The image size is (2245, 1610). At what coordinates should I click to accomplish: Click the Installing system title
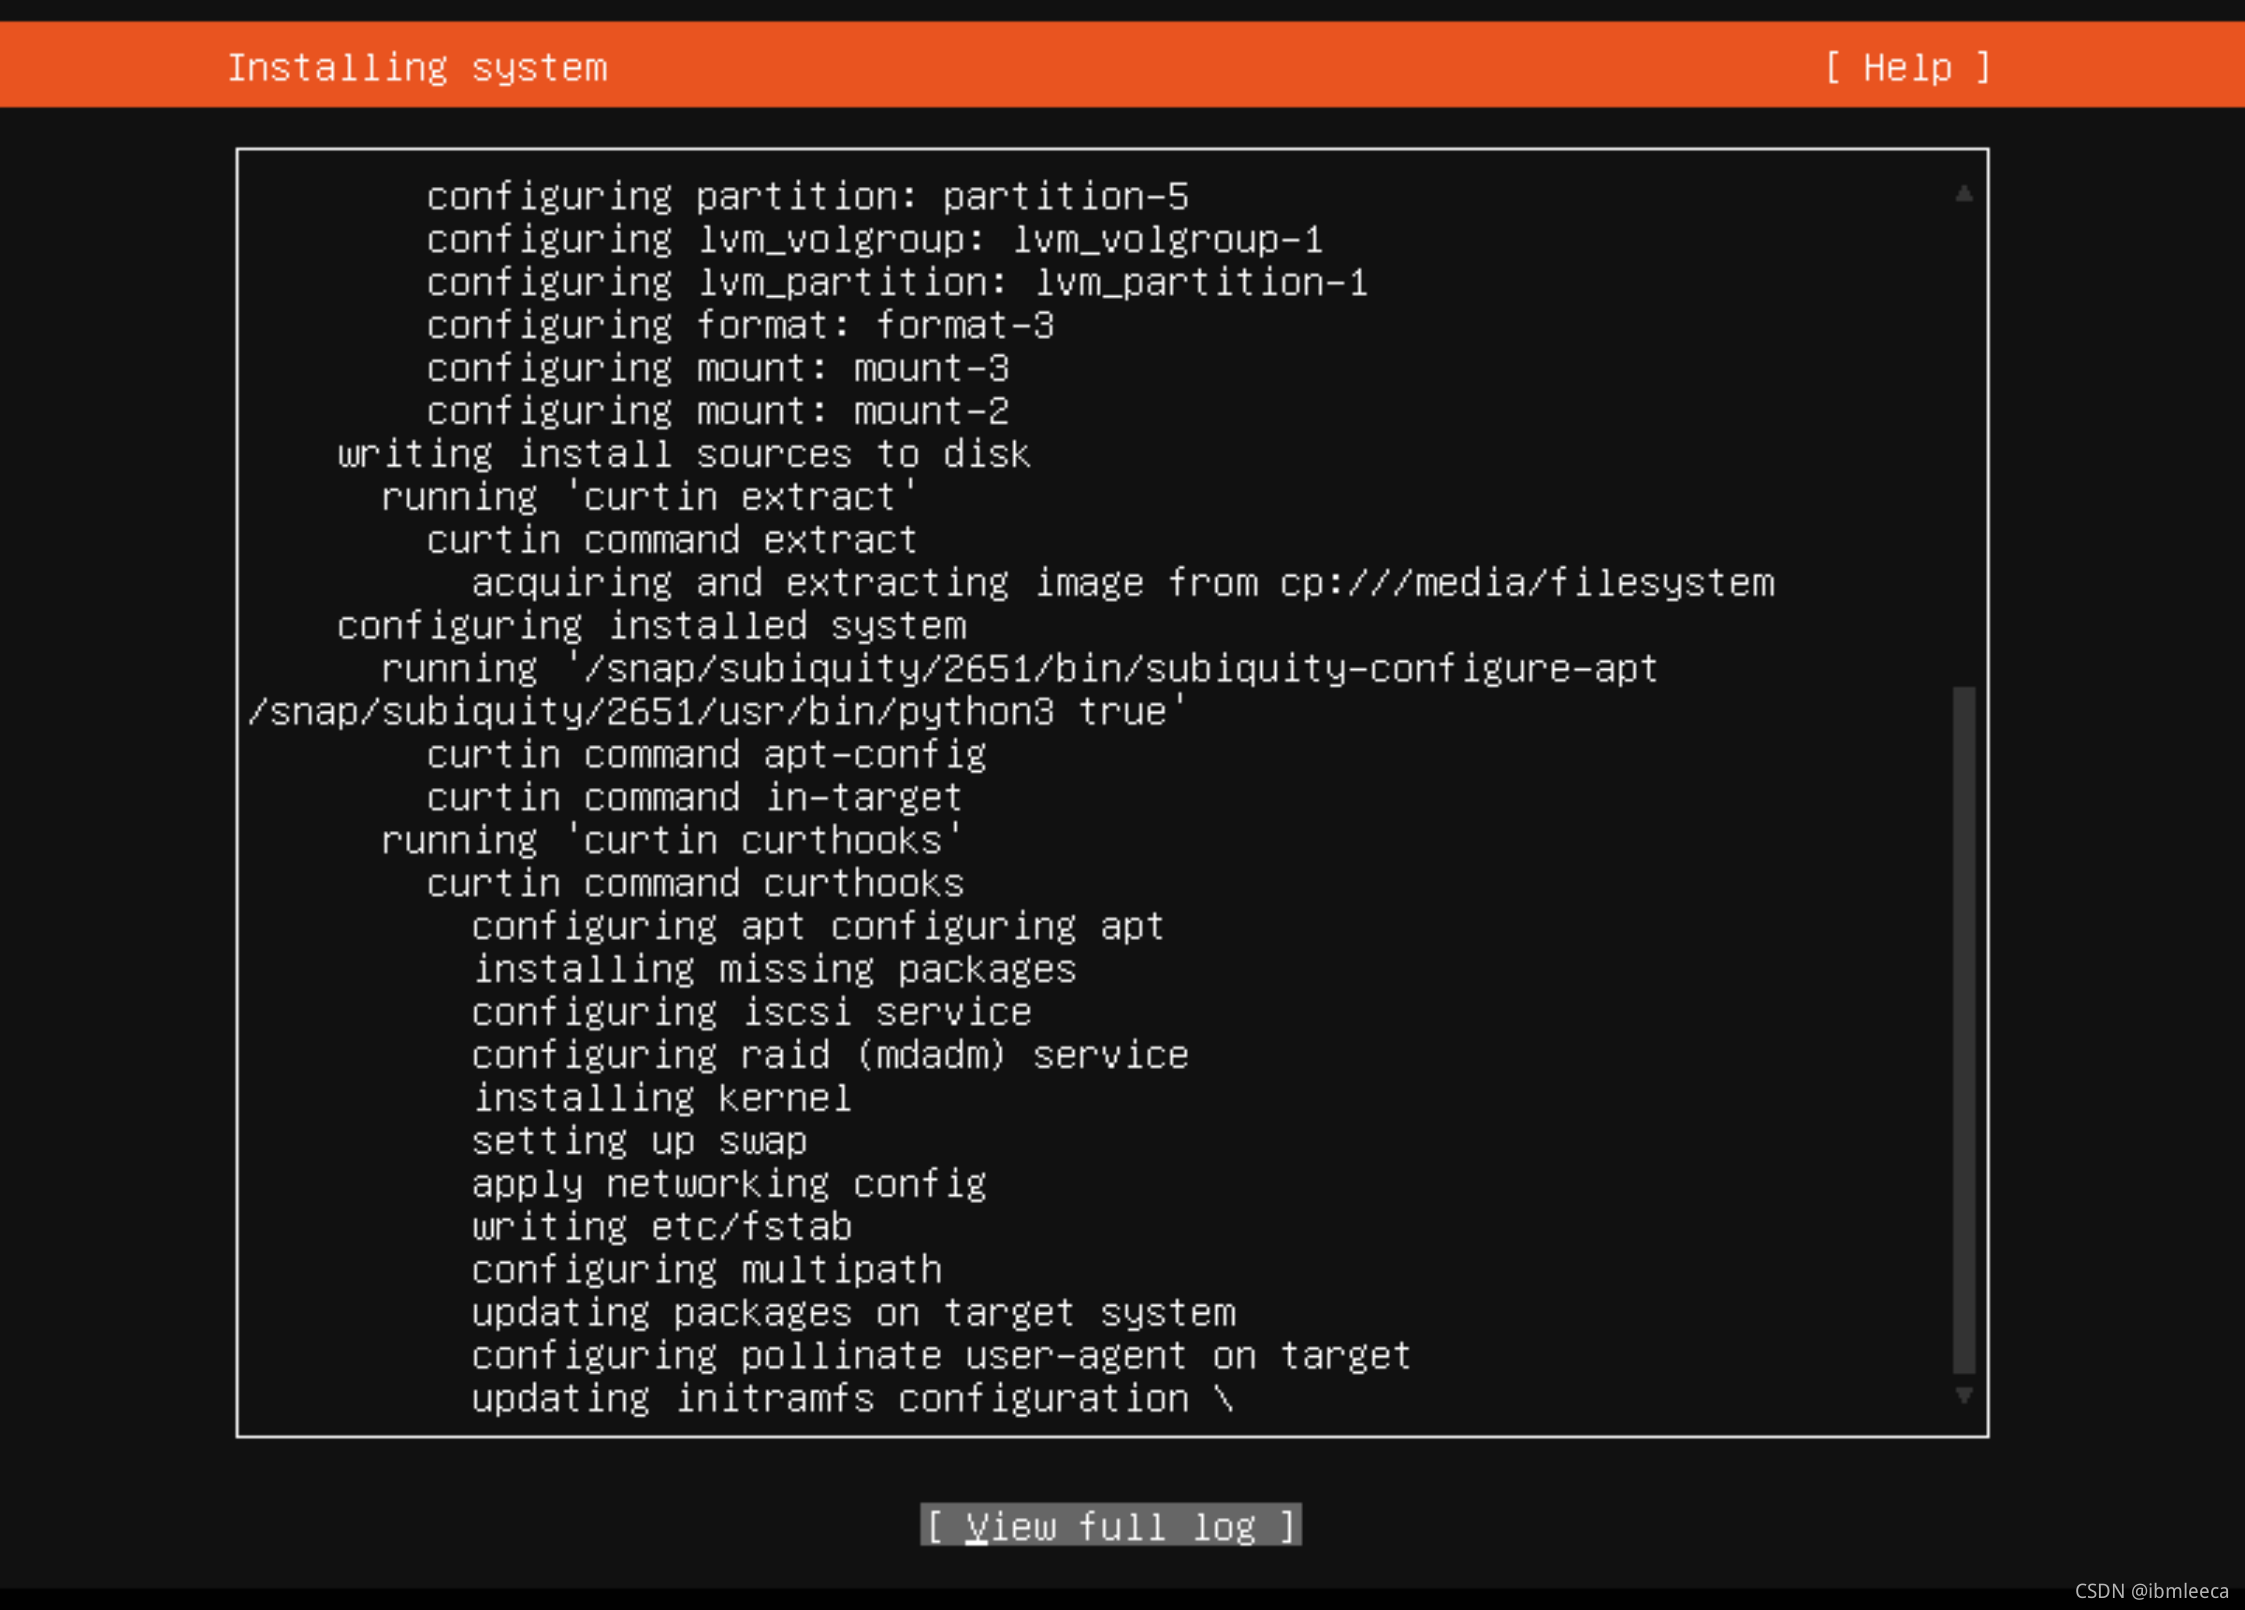(417, 68)
